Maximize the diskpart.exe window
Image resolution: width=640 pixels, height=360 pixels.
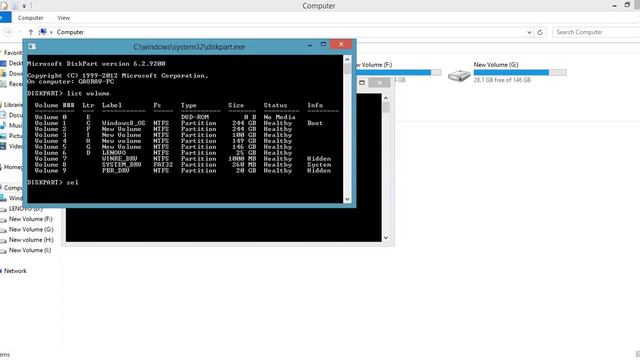coord(323,44)
